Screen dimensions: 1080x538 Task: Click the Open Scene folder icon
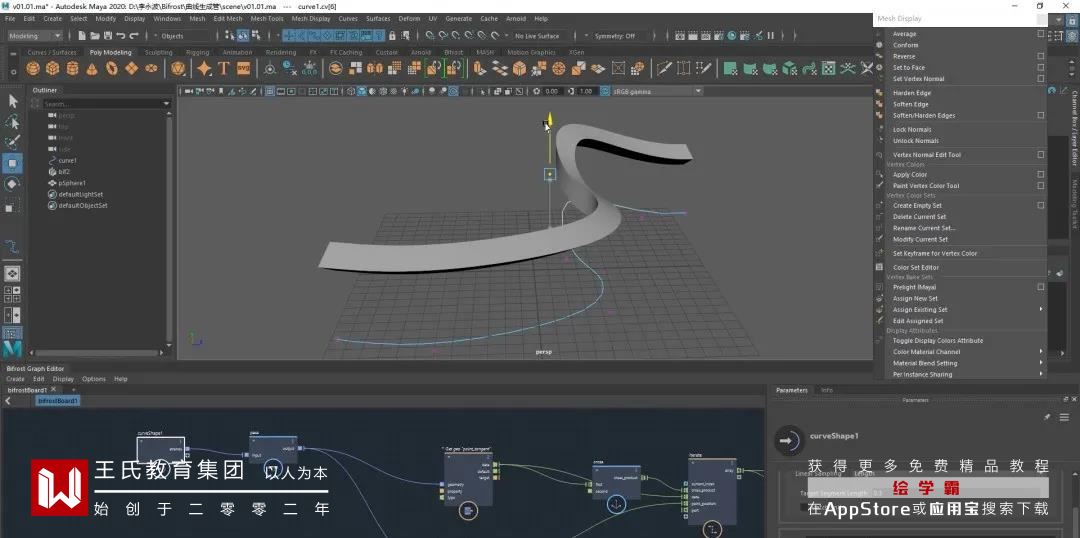pyautogui.click(x=95, y=36)
